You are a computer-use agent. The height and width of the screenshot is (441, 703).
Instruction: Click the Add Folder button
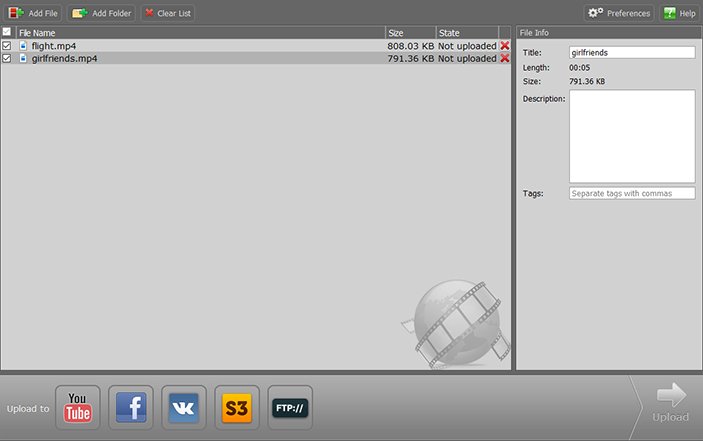(x=101, y=13)
